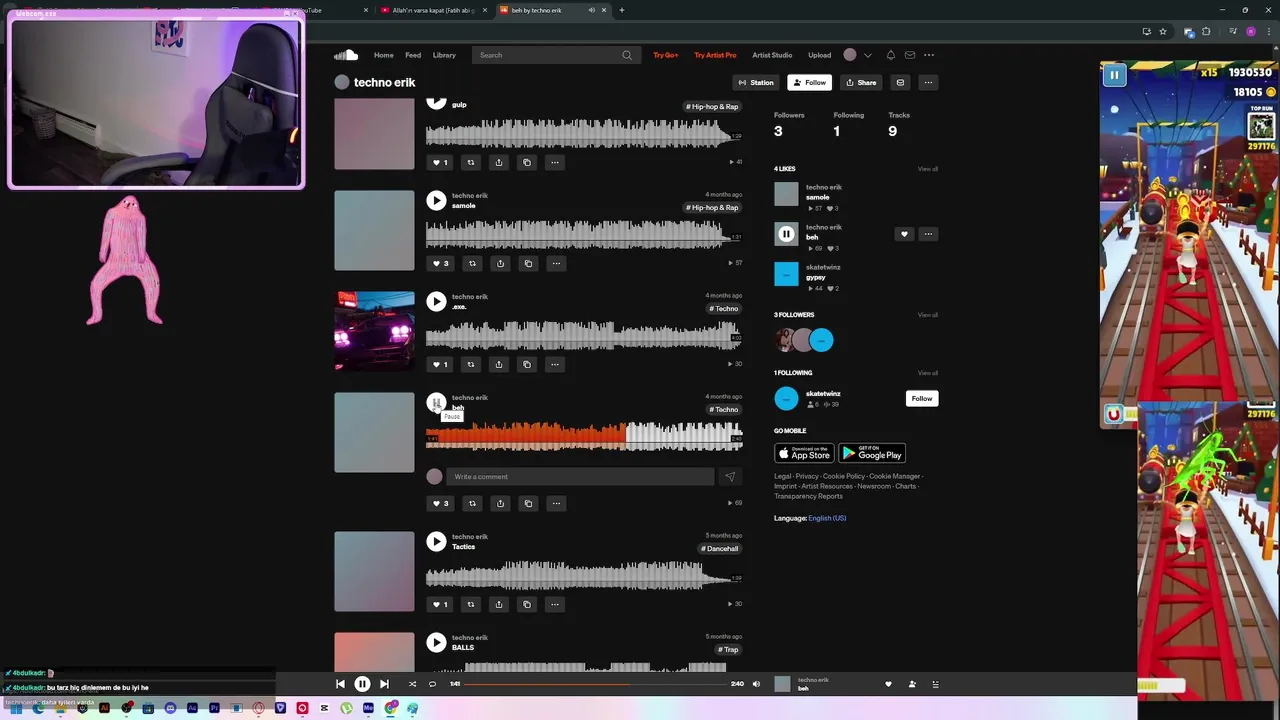Open profile more options next to message button

(928, 82)
